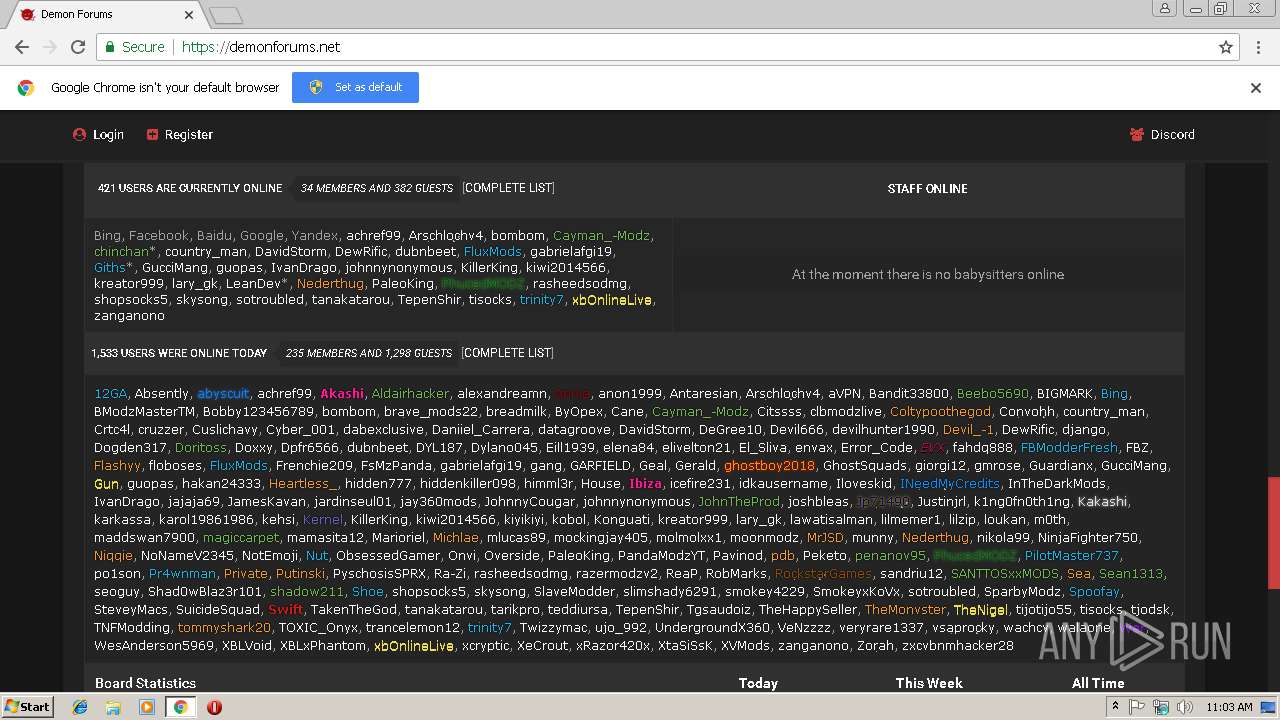
Task: Bookmark this page with star icon
Action: click(1226, 47)
